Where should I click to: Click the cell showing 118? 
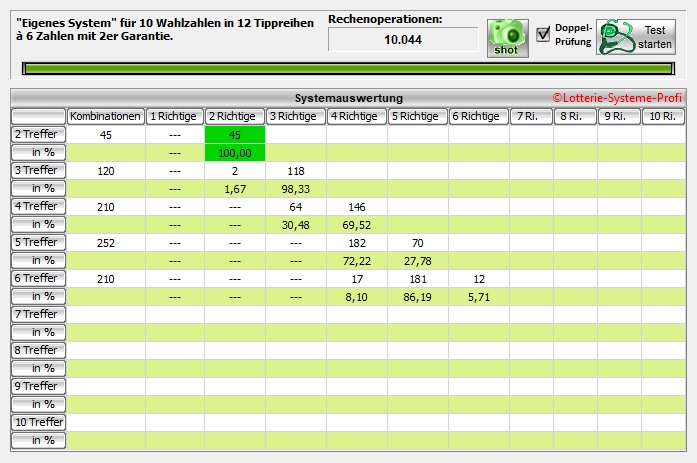[x=296, y=171]
